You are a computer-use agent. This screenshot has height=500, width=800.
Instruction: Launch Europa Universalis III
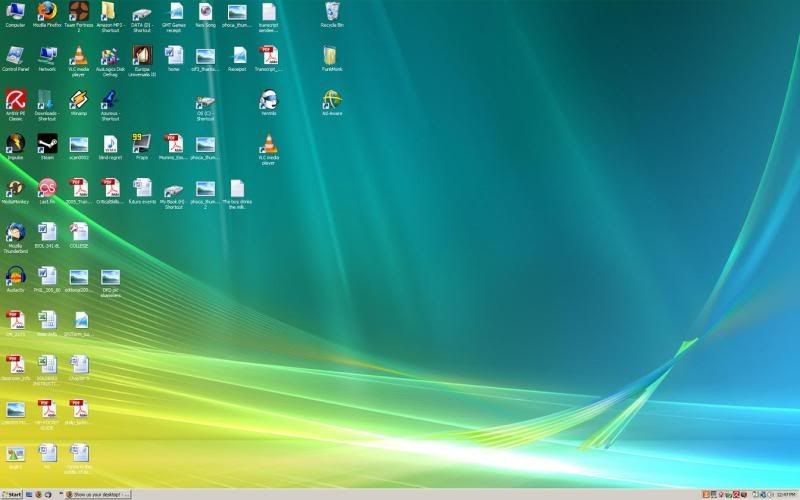(x=142, y=61)
